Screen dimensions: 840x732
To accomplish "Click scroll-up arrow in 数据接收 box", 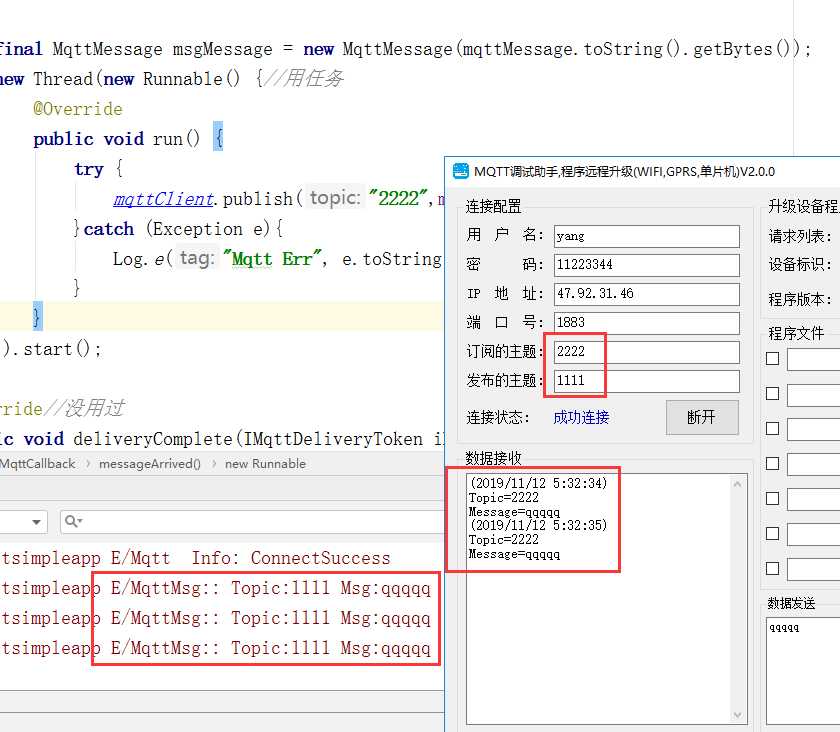I will [x=738, y=484].
